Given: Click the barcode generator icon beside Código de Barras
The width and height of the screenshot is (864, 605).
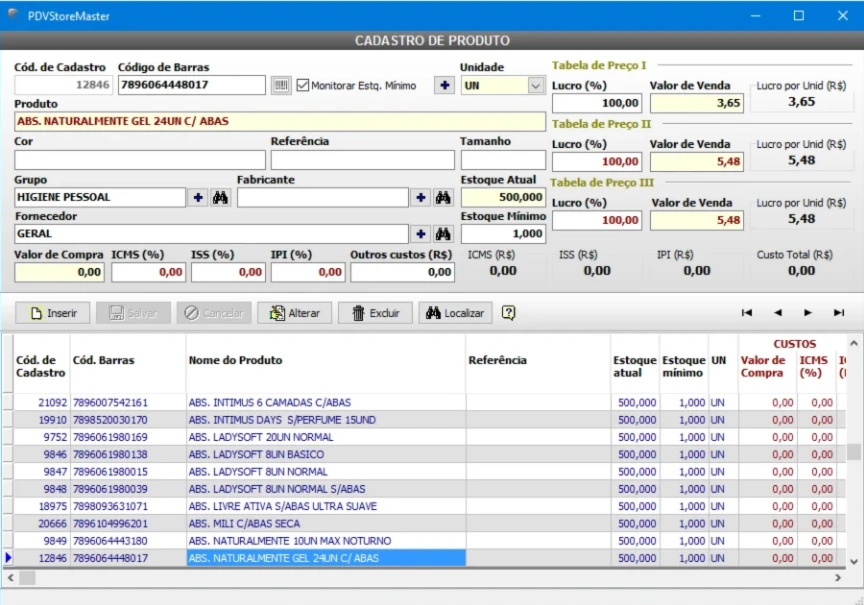Looking at the screenshot, I should (x=281, y=86).
